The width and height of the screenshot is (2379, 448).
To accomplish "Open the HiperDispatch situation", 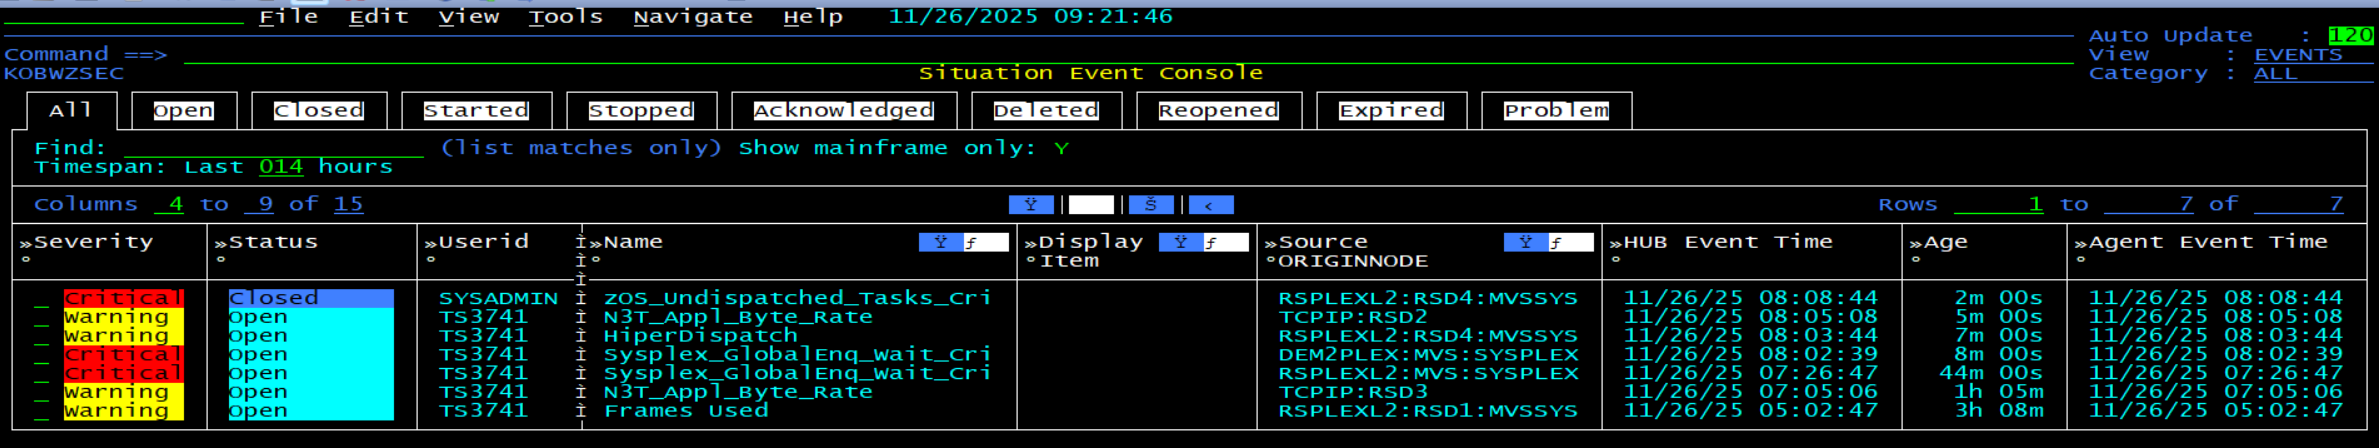I will tap(701, 336).
